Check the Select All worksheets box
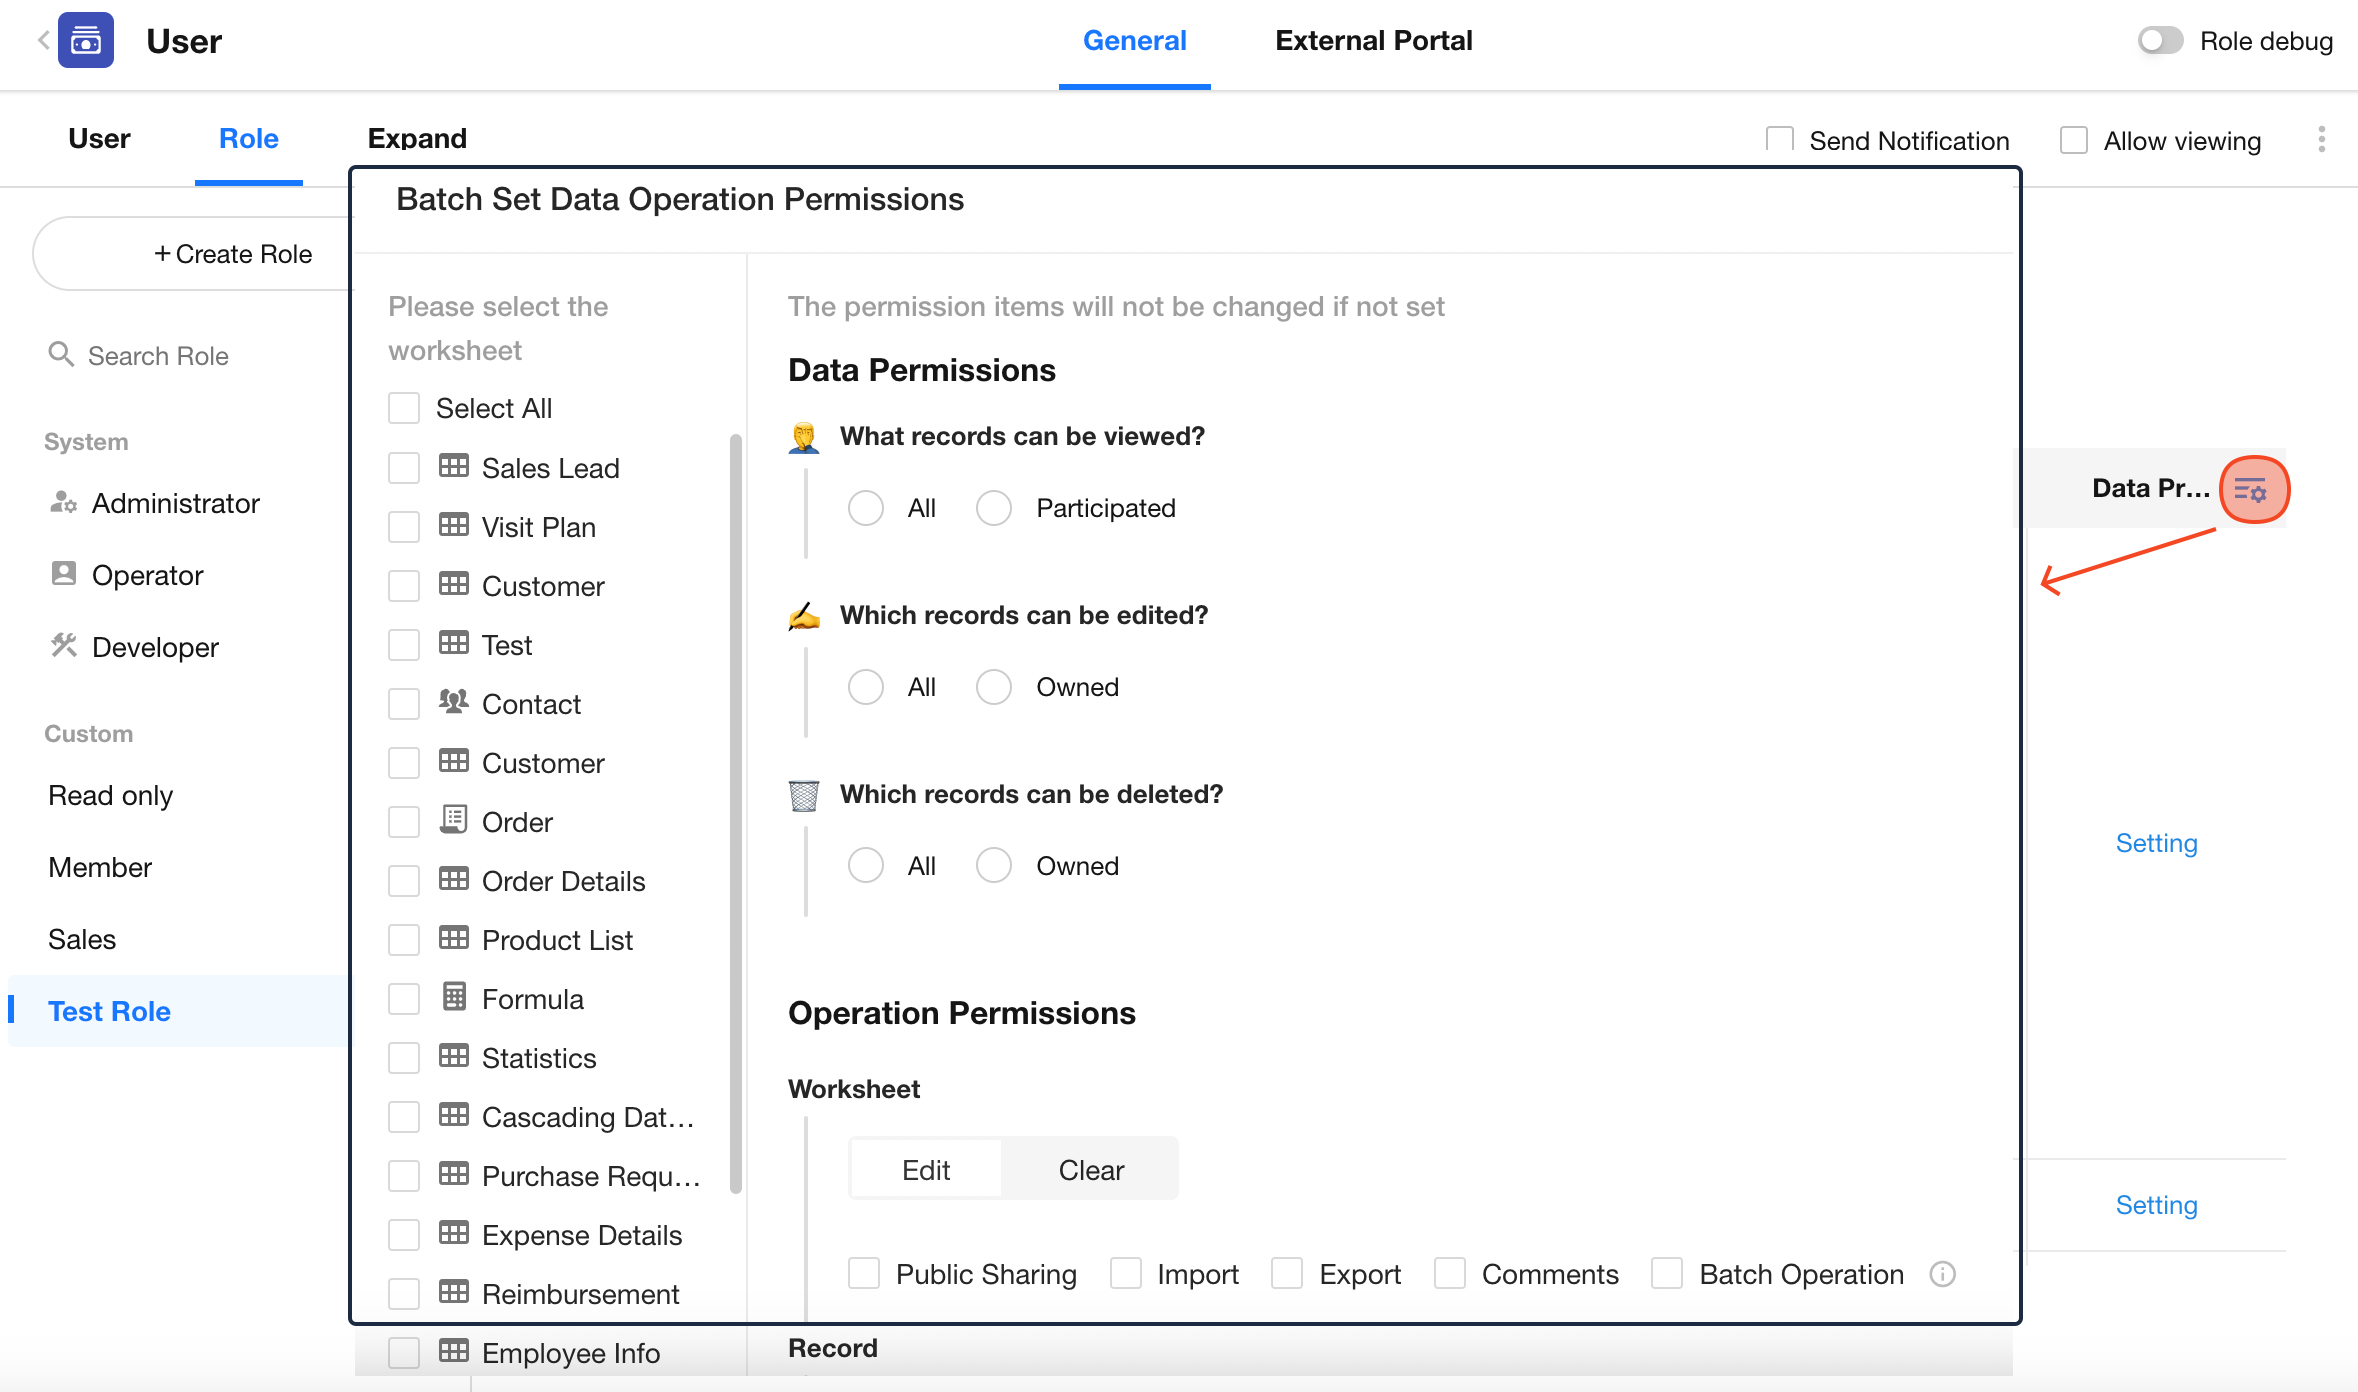The height and width of the screenshot is (1392, 2358). 404,408
